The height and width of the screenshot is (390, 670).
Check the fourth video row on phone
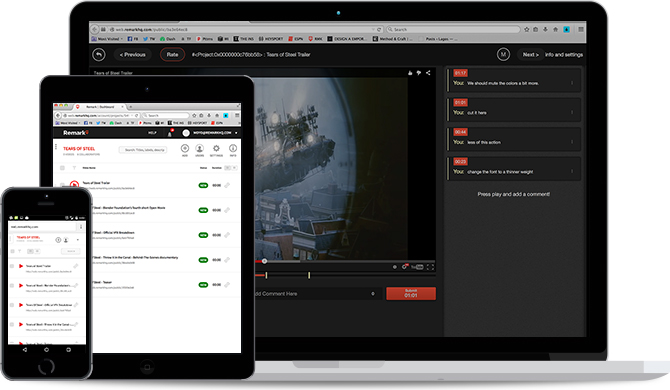[x=12, y=325]
